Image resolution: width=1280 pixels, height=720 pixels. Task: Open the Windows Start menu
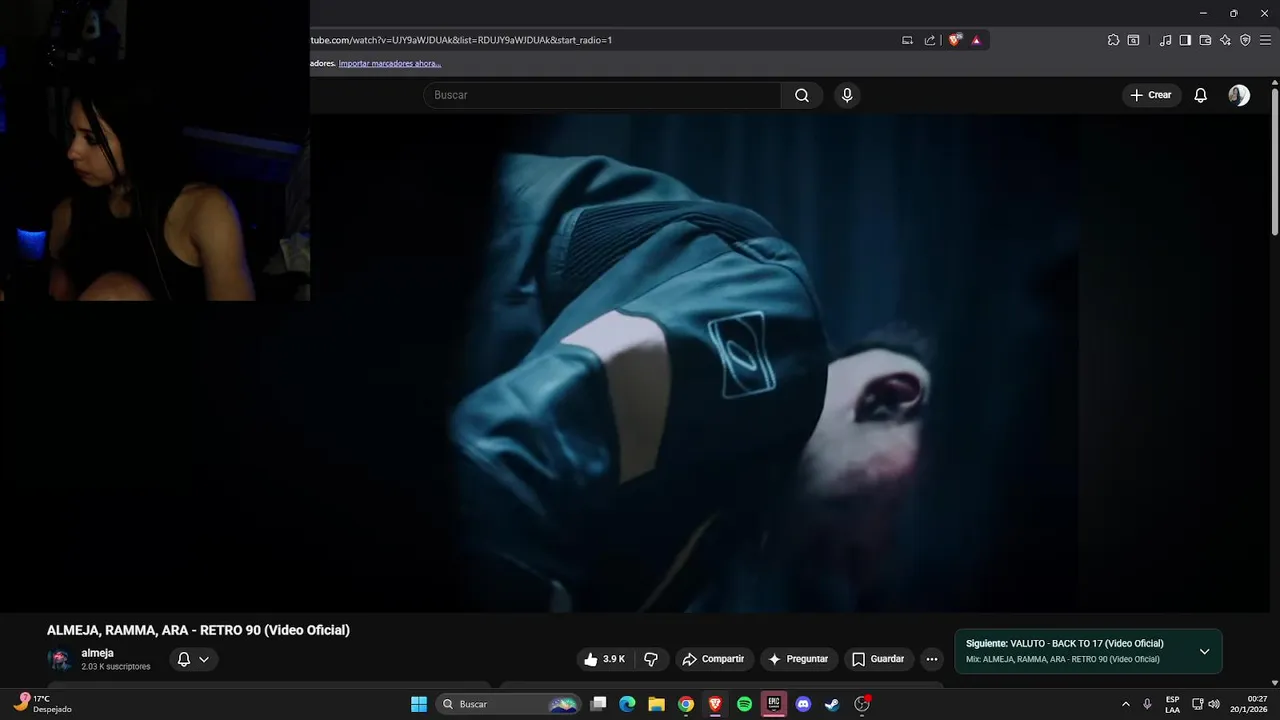[419, 704]
